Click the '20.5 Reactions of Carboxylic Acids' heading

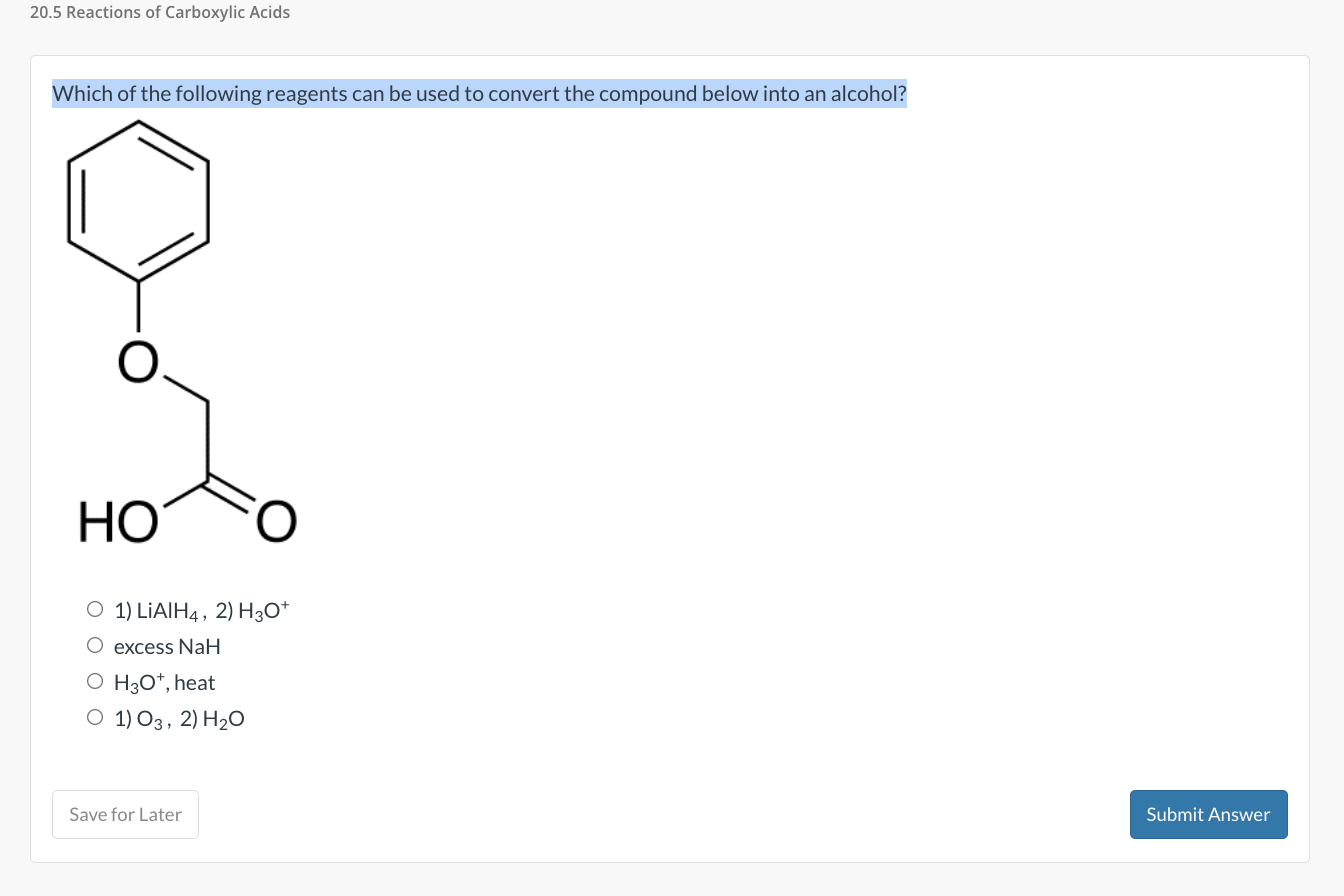click(x=160, y=12)
